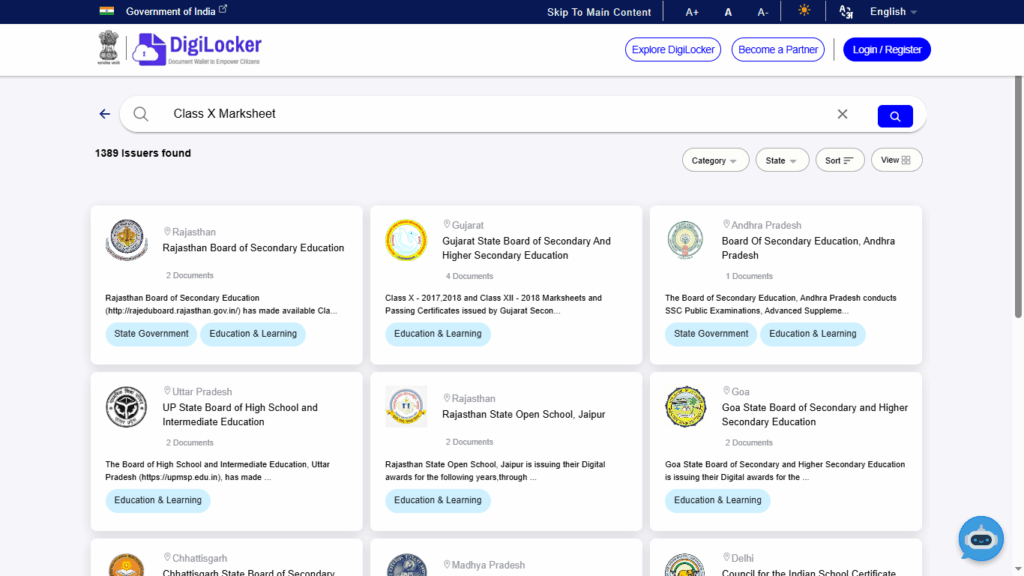Open Explore DigiLocker
This screenshot has width=1024, height=576.
click(x=673, y=50)
